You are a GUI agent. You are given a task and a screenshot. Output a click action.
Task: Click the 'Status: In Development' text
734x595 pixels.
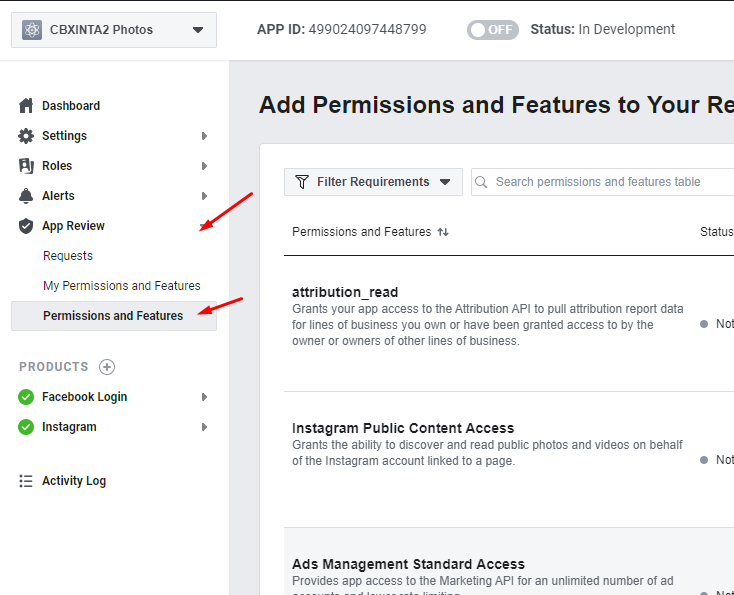click(x=602, y=29)
